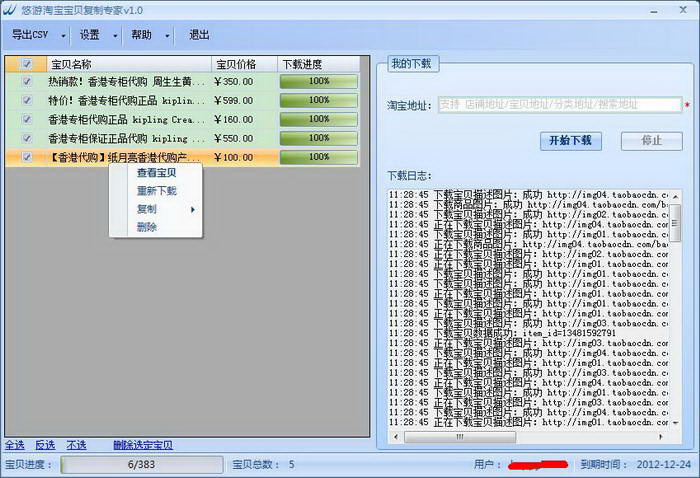Open the 设置 toolbar menu

point(90,35)
